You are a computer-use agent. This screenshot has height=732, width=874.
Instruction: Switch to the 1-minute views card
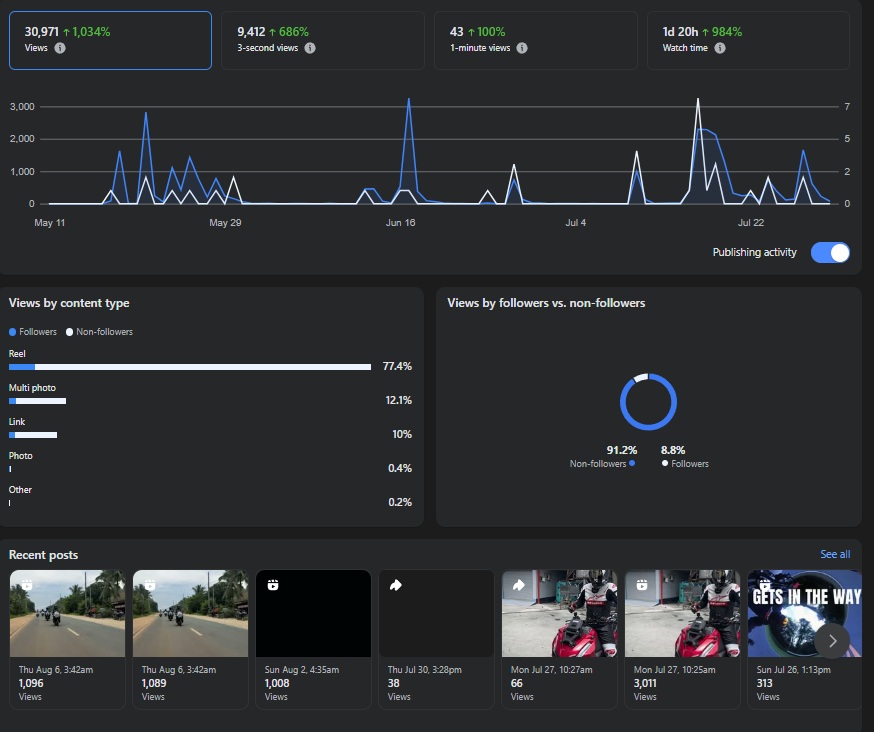536,40
